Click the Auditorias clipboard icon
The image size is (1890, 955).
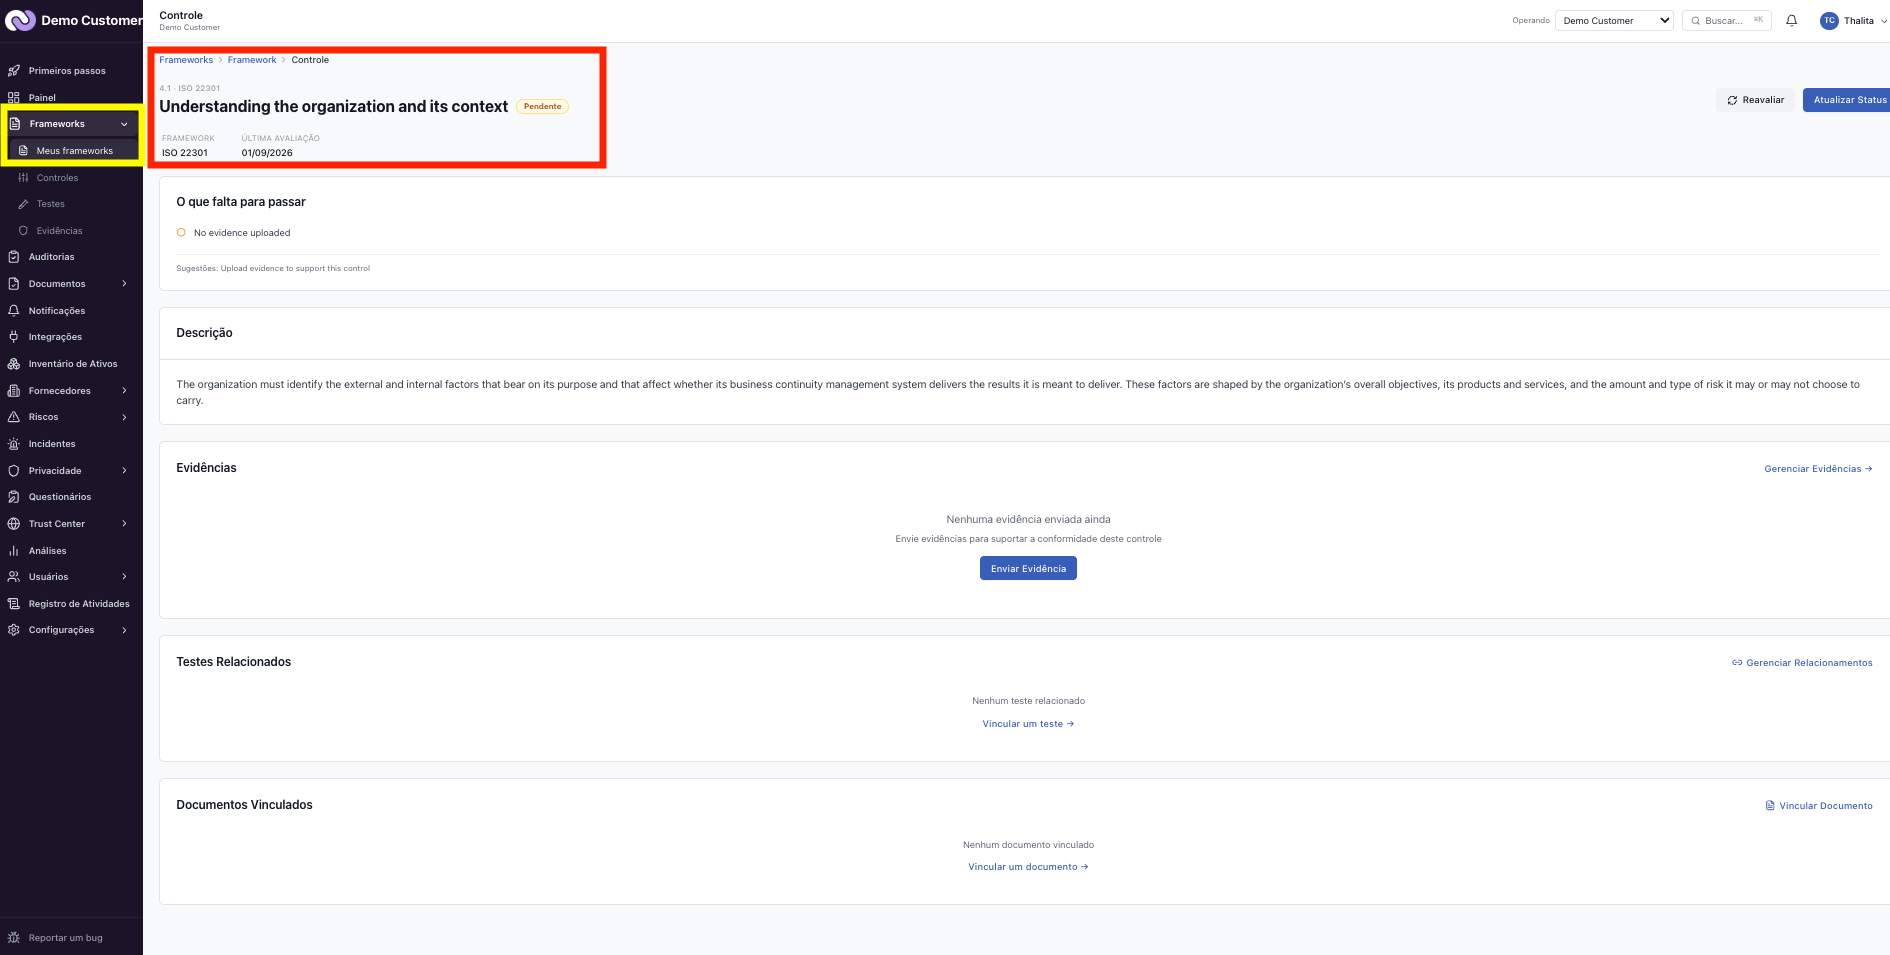[x=14, y=257]
